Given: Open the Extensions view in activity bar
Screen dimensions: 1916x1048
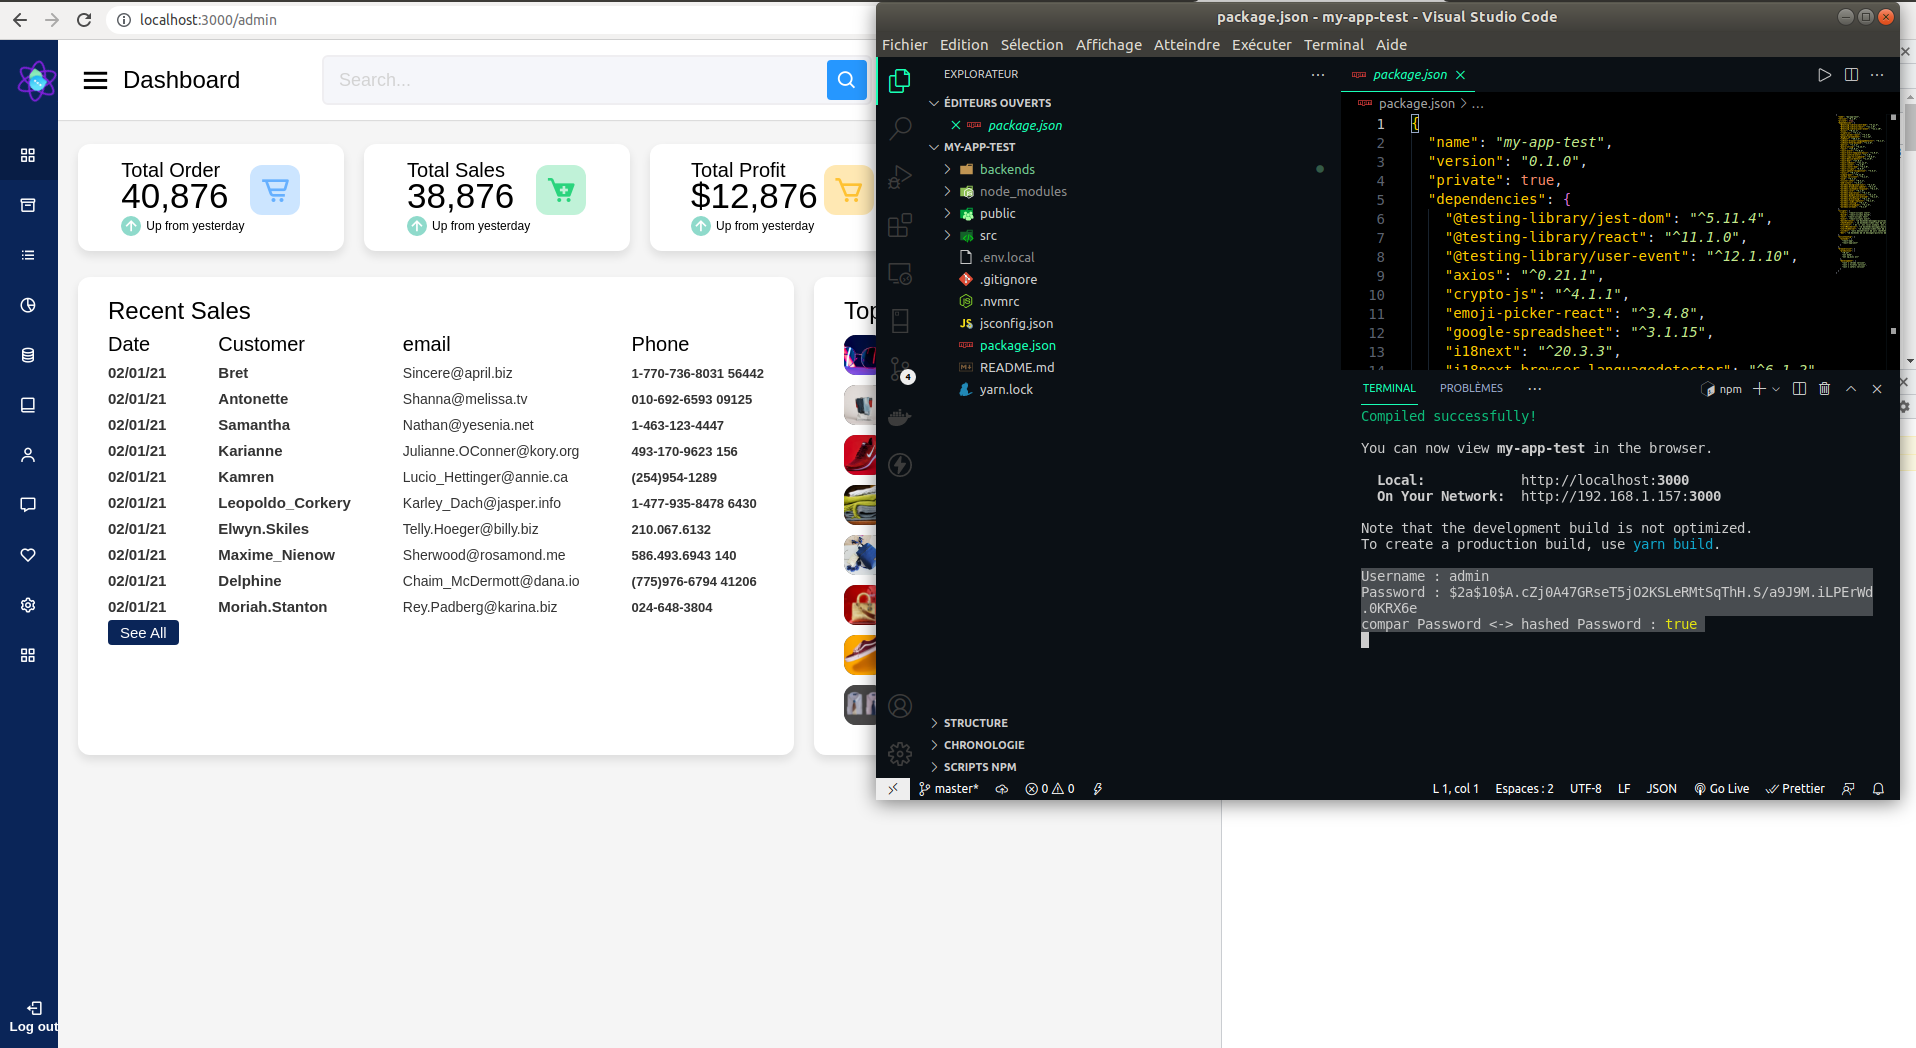Looking at the screenshot, I should tap(900, 225).
